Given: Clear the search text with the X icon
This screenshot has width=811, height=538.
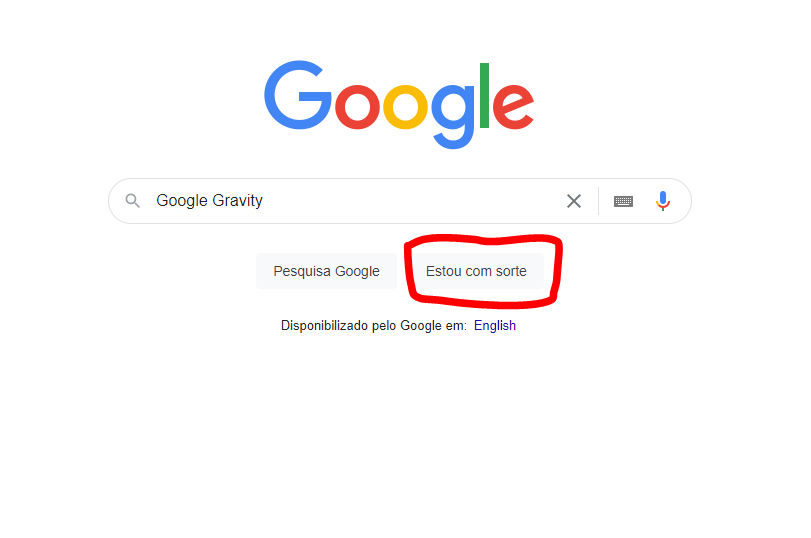Looking at the screenshot, I should coord(574,201).
